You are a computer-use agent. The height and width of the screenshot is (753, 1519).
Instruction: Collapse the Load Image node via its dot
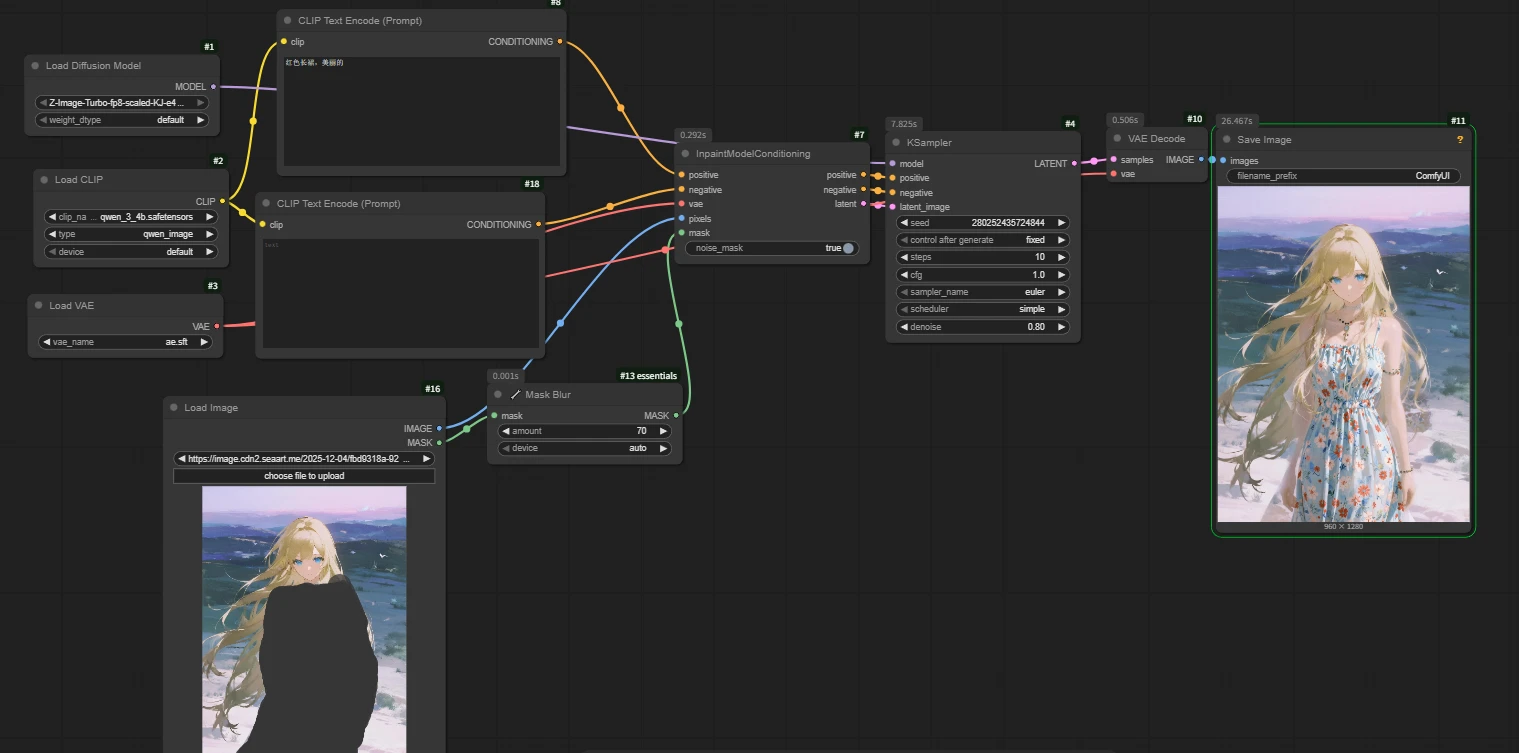pos(174,408)
